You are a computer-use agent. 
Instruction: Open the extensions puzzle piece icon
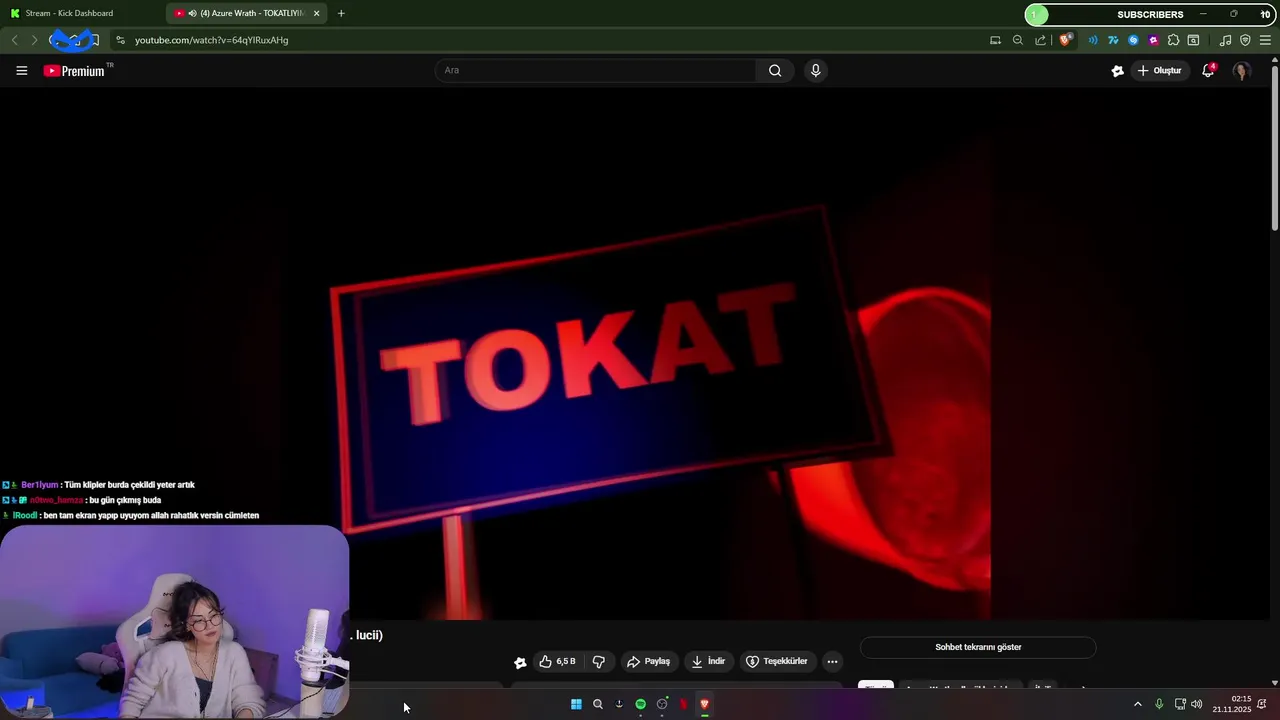pos(1173,40)
